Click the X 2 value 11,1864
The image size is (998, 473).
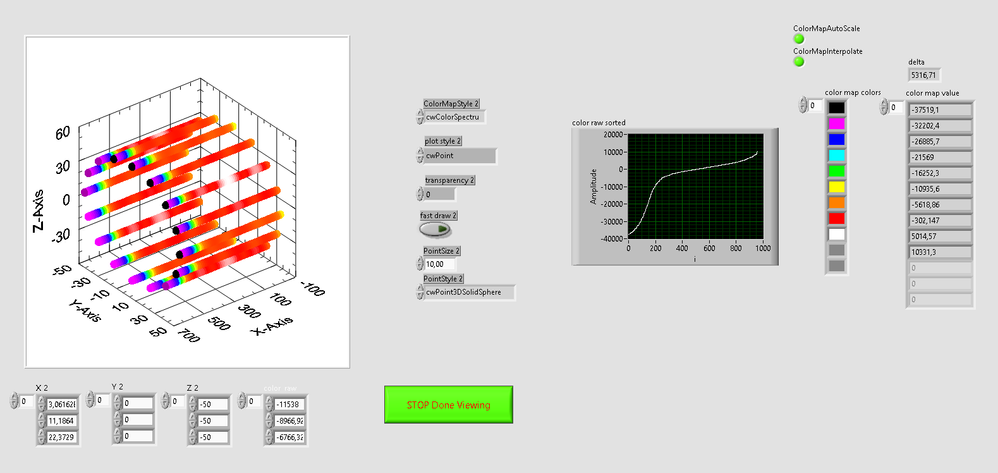pos(62,420)
